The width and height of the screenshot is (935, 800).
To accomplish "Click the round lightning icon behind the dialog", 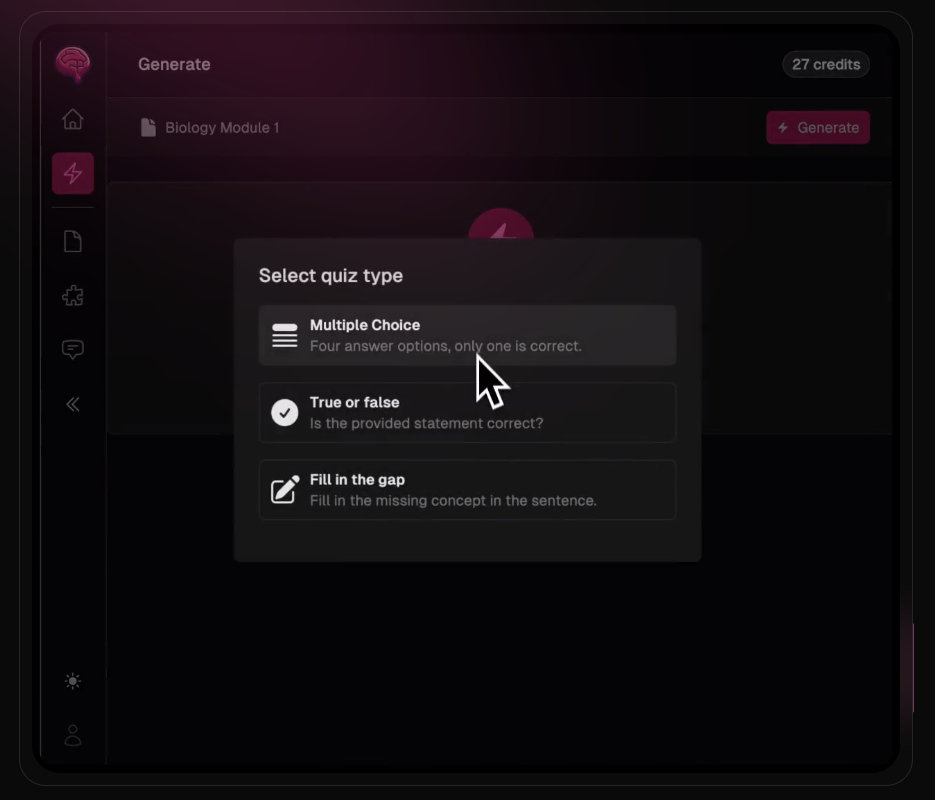I will click(500, 224).
